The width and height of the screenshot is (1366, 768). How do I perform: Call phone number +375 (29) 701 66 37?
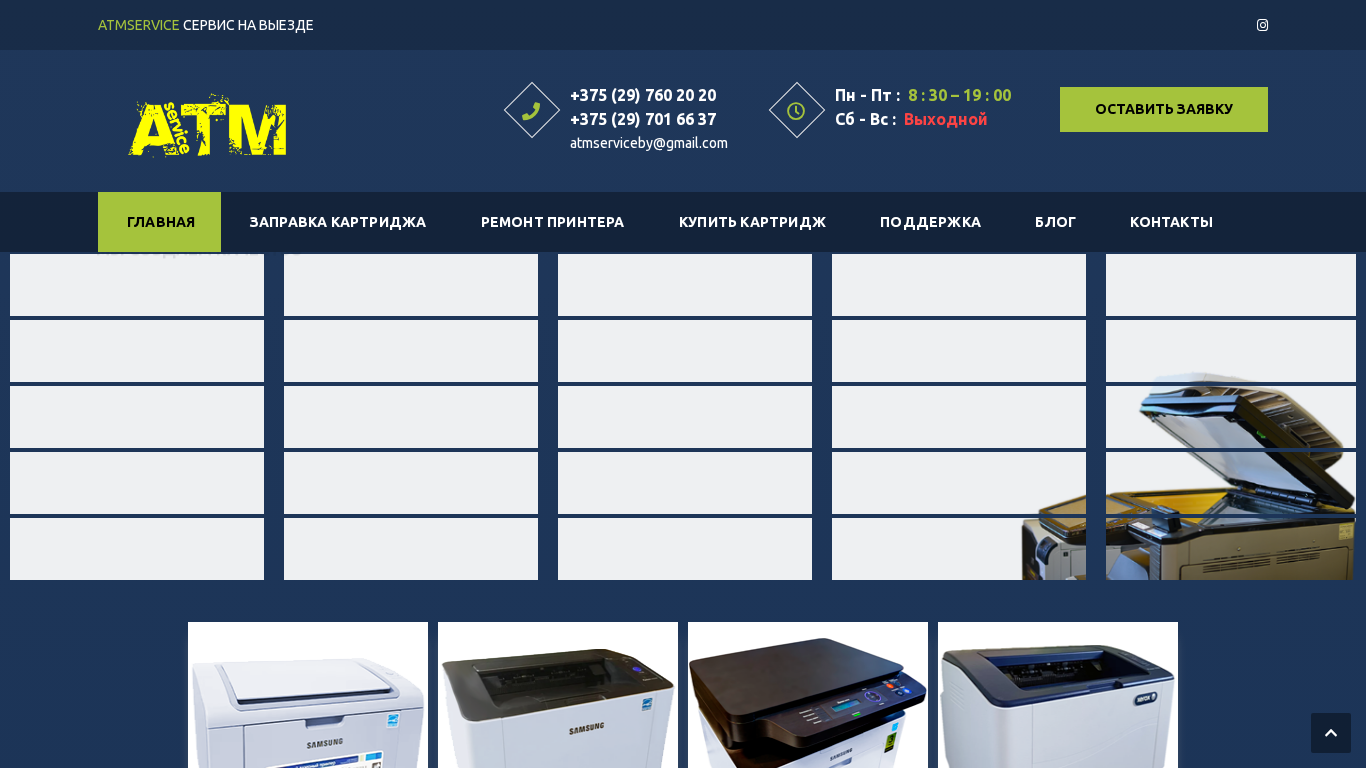click(x=643, y=120)
